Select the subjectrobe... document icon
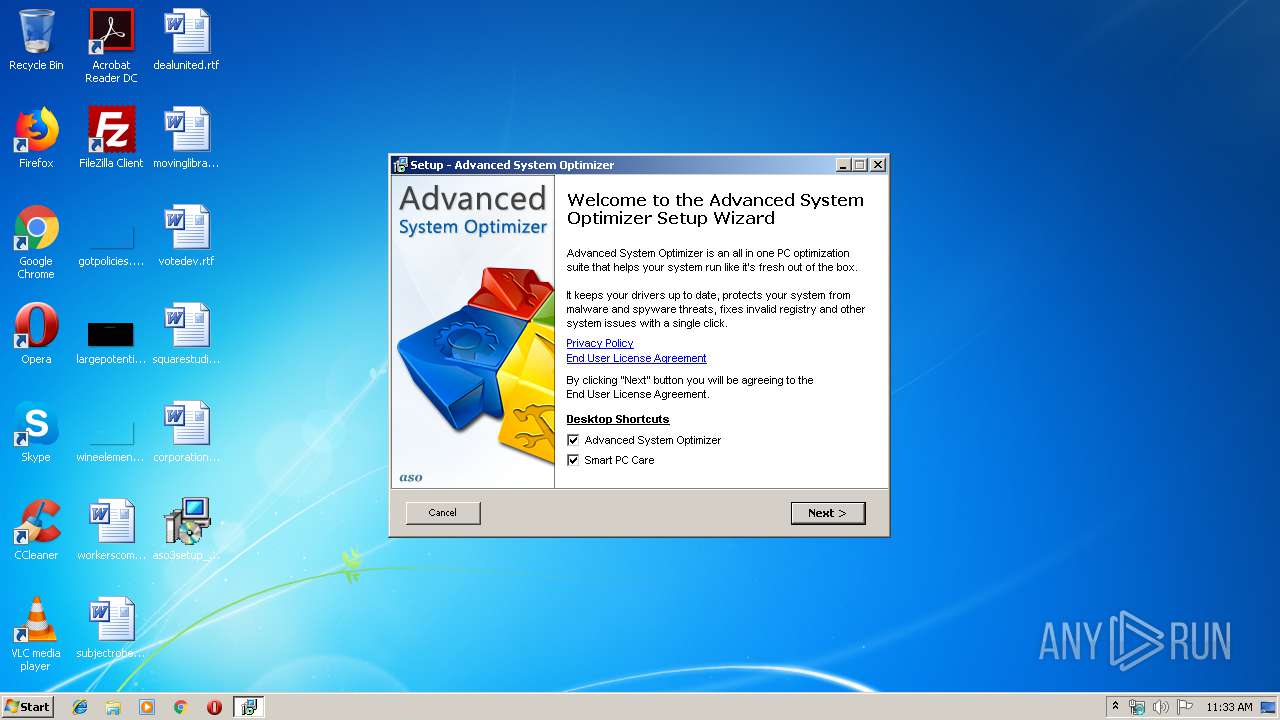The width and height of the screenshot is (1280, 720). coord(111,628)
